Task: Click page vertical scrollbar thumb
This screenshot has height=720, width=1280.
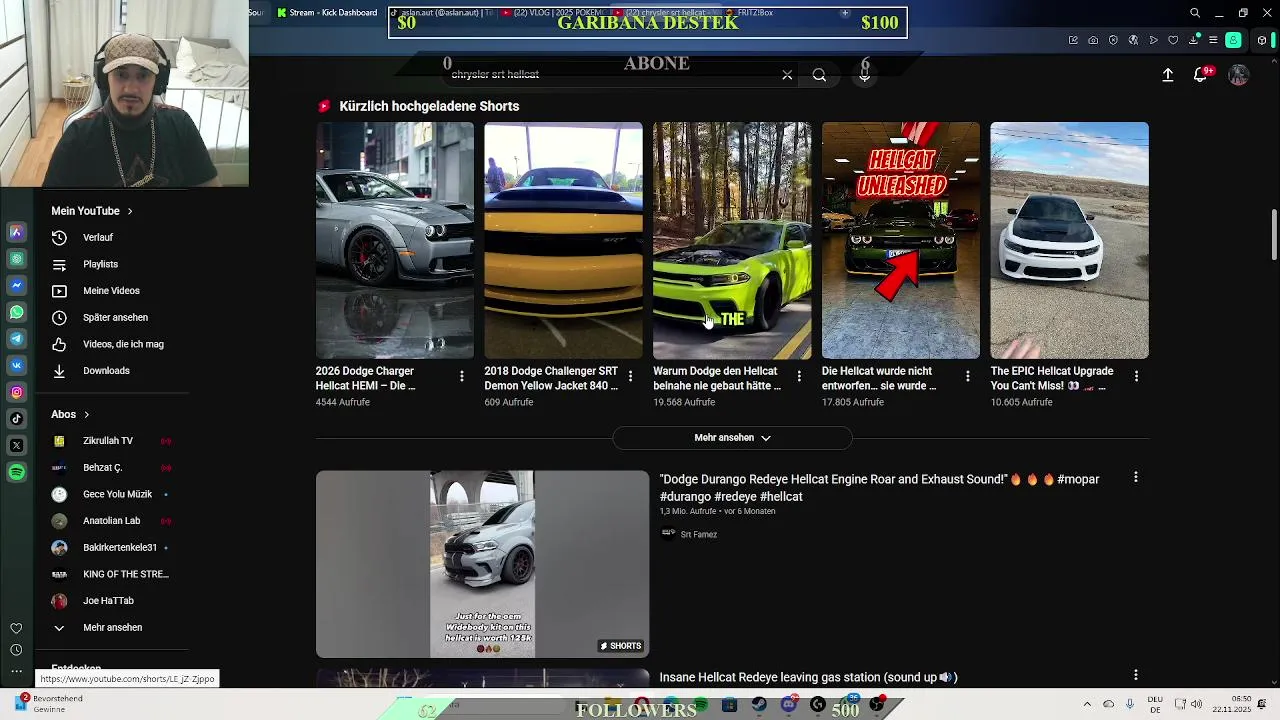Action: pyautogui.click(x=1274, y=235)
